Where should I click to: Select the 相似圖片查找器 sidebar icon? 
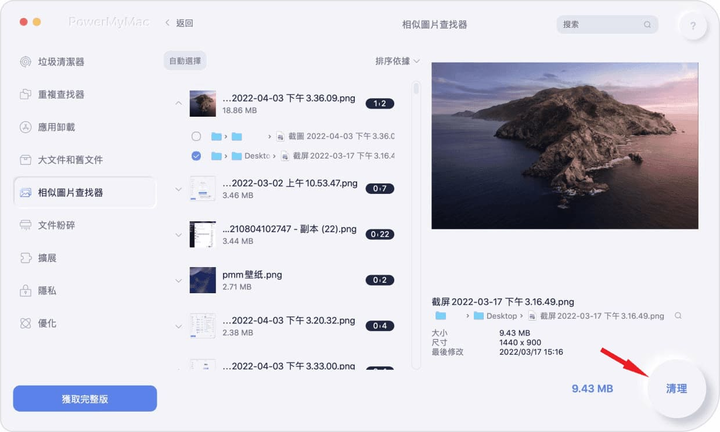pos(25,192)
